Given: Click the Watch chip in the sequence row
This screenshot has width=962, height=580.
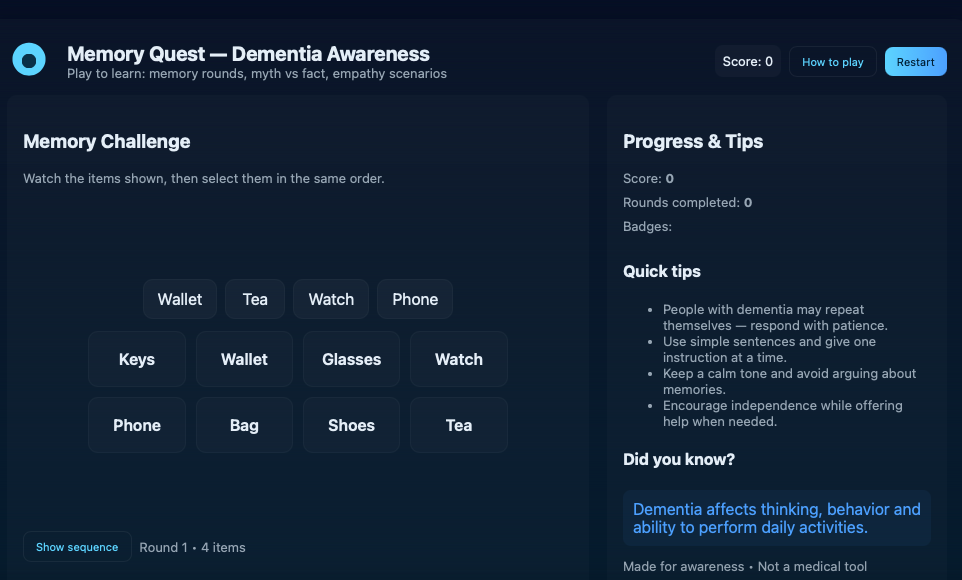Looking at the screenshot, I should click(x=331, y=299).
